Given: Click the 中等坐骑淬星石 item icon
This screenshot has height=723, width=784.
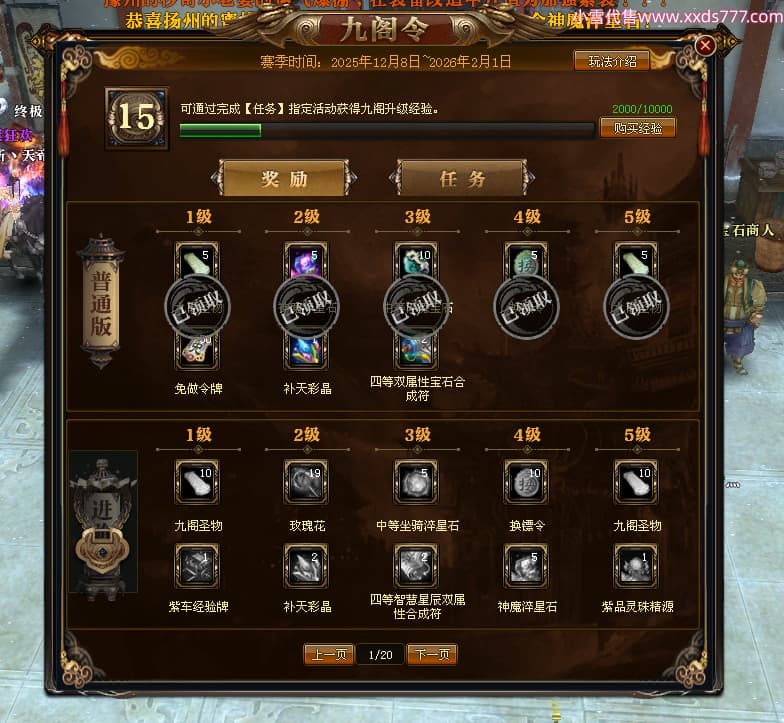Looking at the screenshot, I should 416,482.
